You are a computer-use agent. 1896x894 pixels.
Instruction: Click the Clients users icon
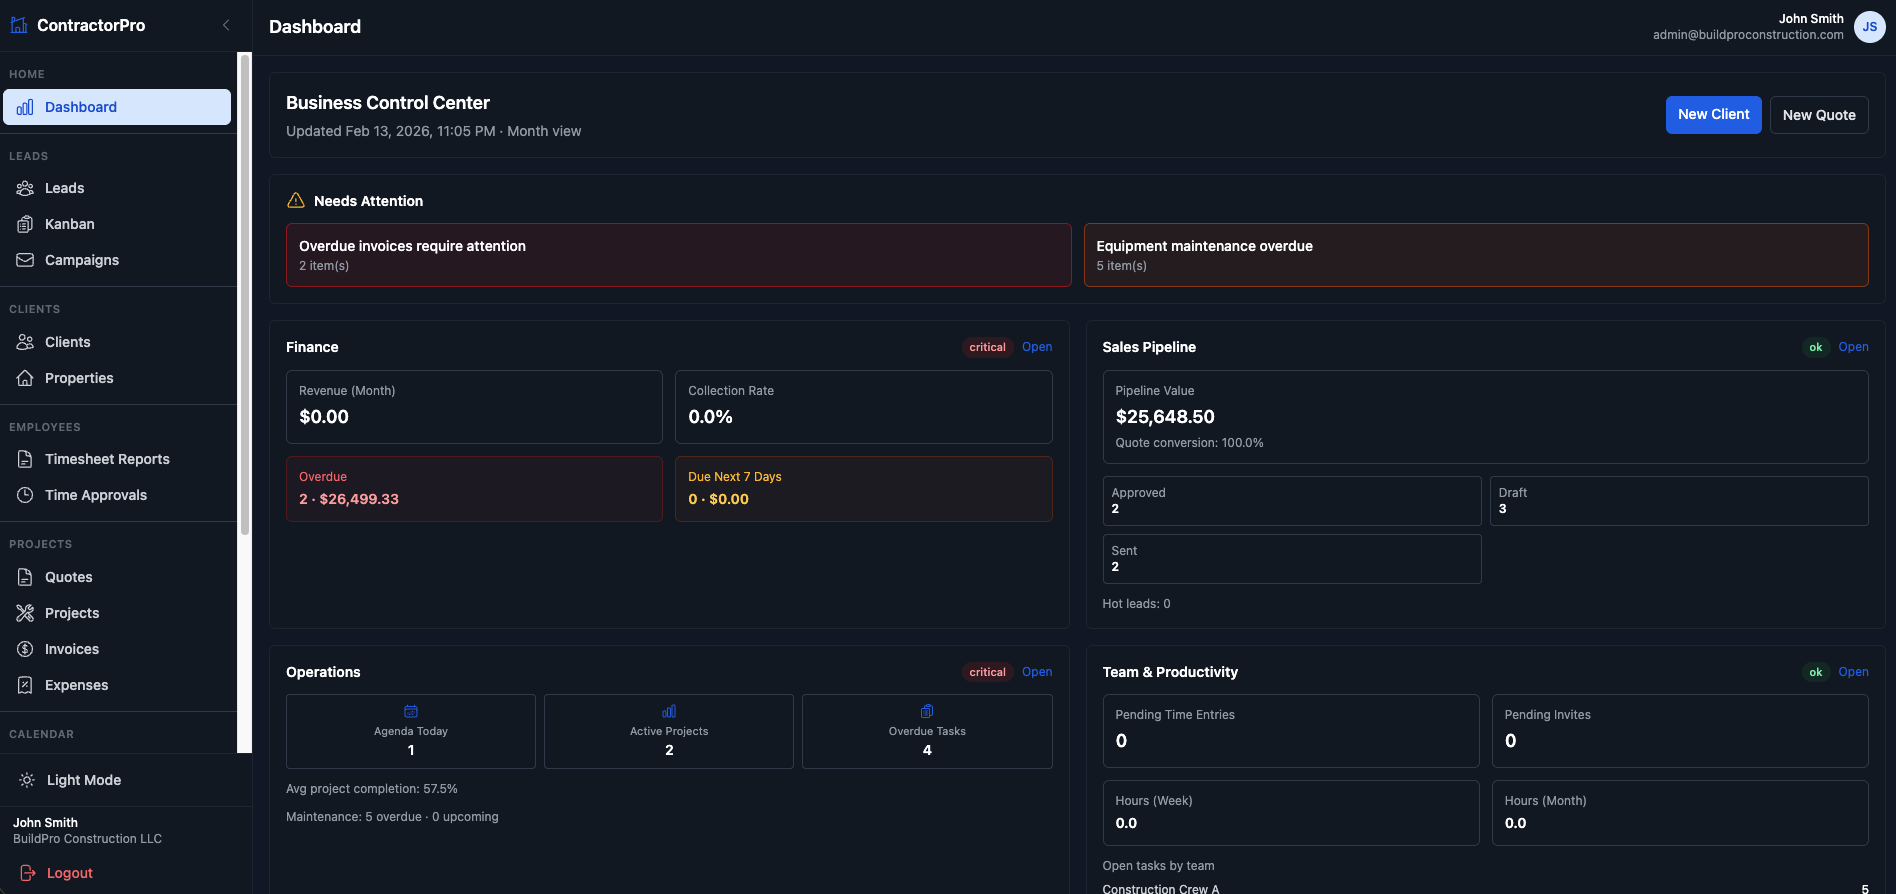(x=25, y=342)
